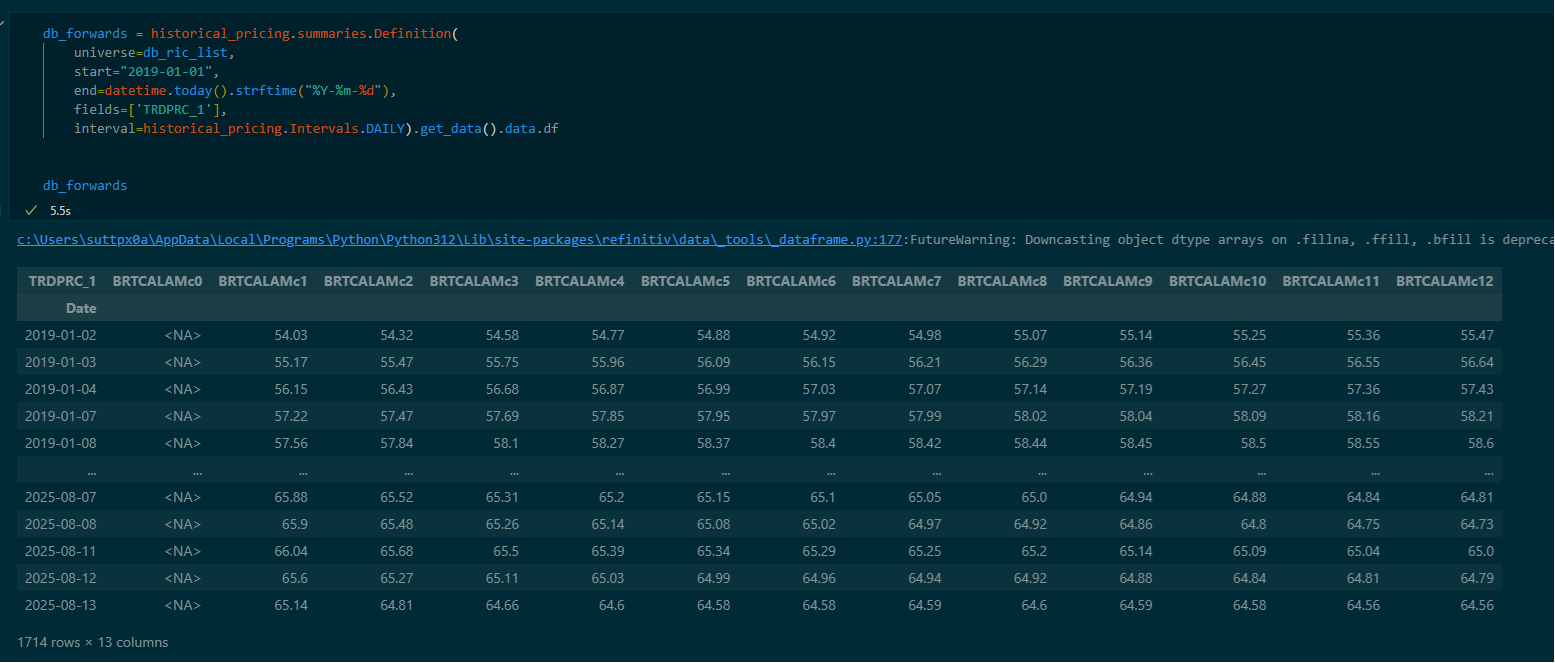Click the <NA> cell in the 2019-01-02 row
1555x663 pixels.
coord(183,335)
